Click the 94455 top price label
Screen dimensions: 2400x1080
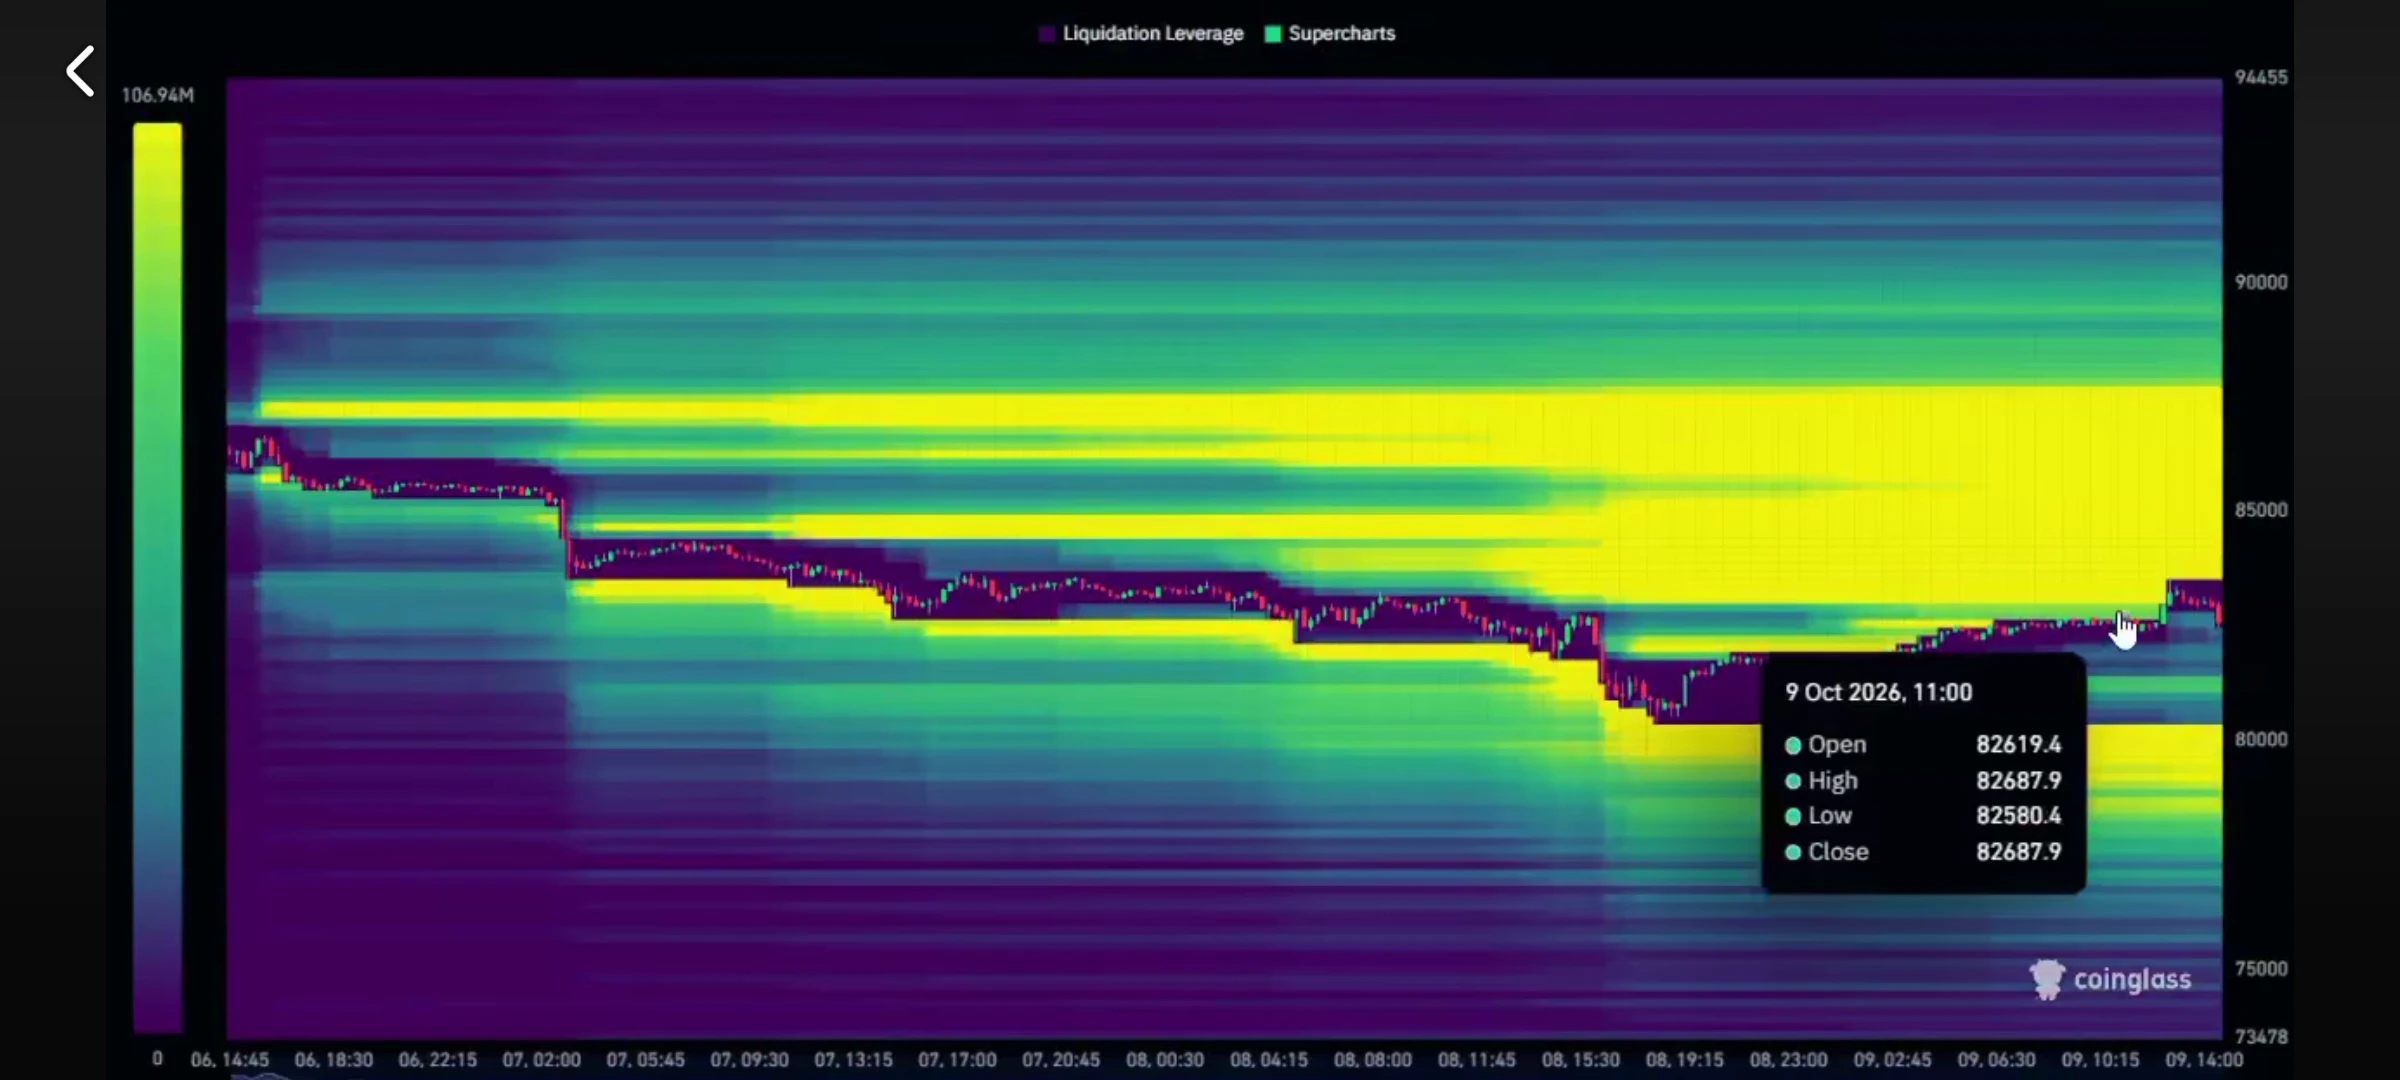pyautogui.click(x=2261, y=78)
